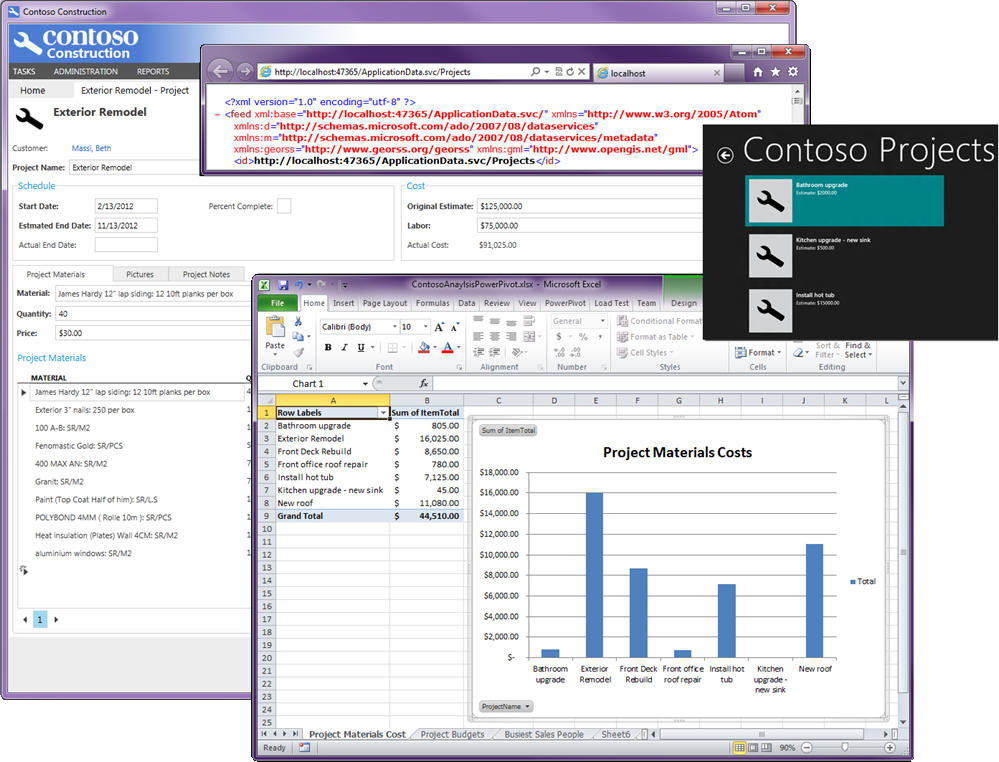
Task: Open the font size dropdown in Excel
Action: coord(424,327)
